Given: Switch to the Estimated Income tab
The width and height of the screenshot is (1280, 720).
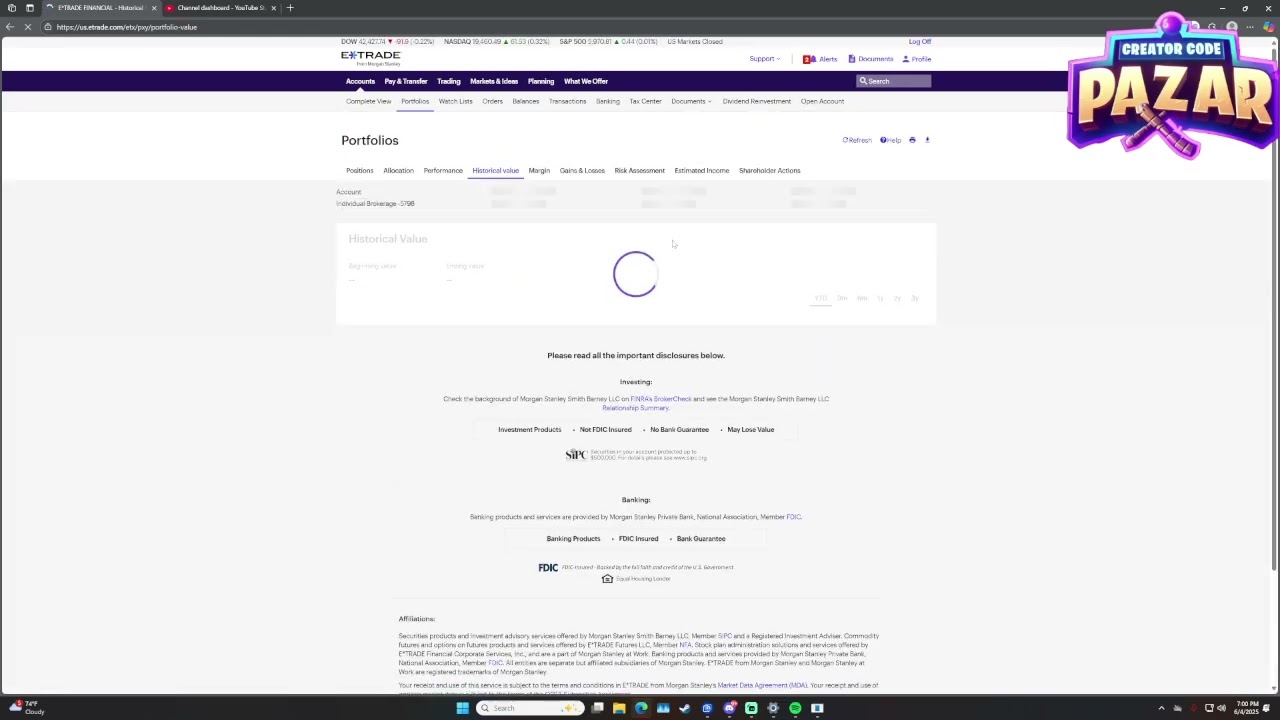Looking at the screenshot, I should [x=701, y=170].
